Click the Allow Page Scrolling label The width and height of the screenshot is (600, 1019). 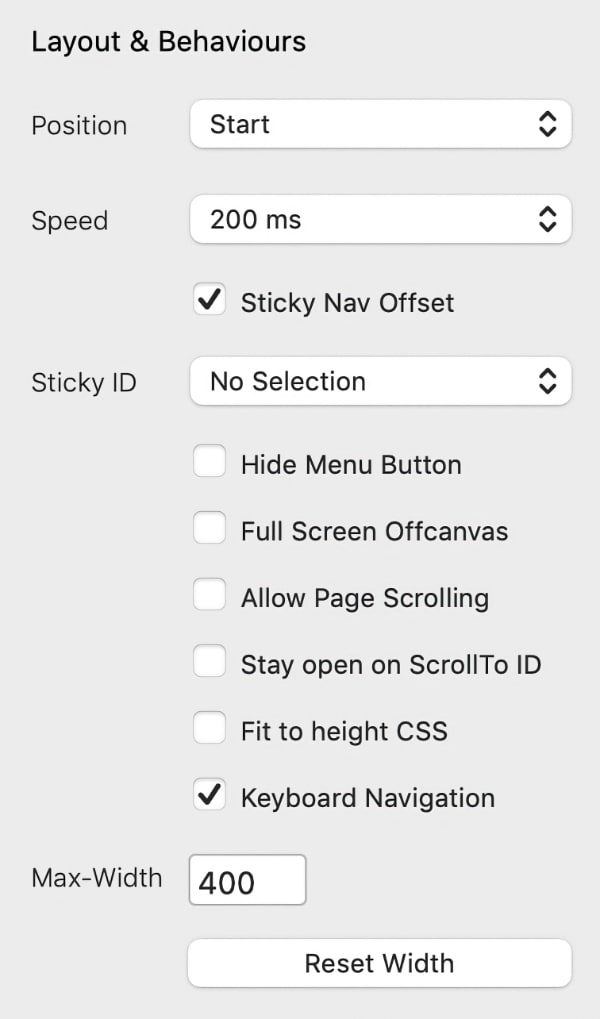tap(364, 598)
